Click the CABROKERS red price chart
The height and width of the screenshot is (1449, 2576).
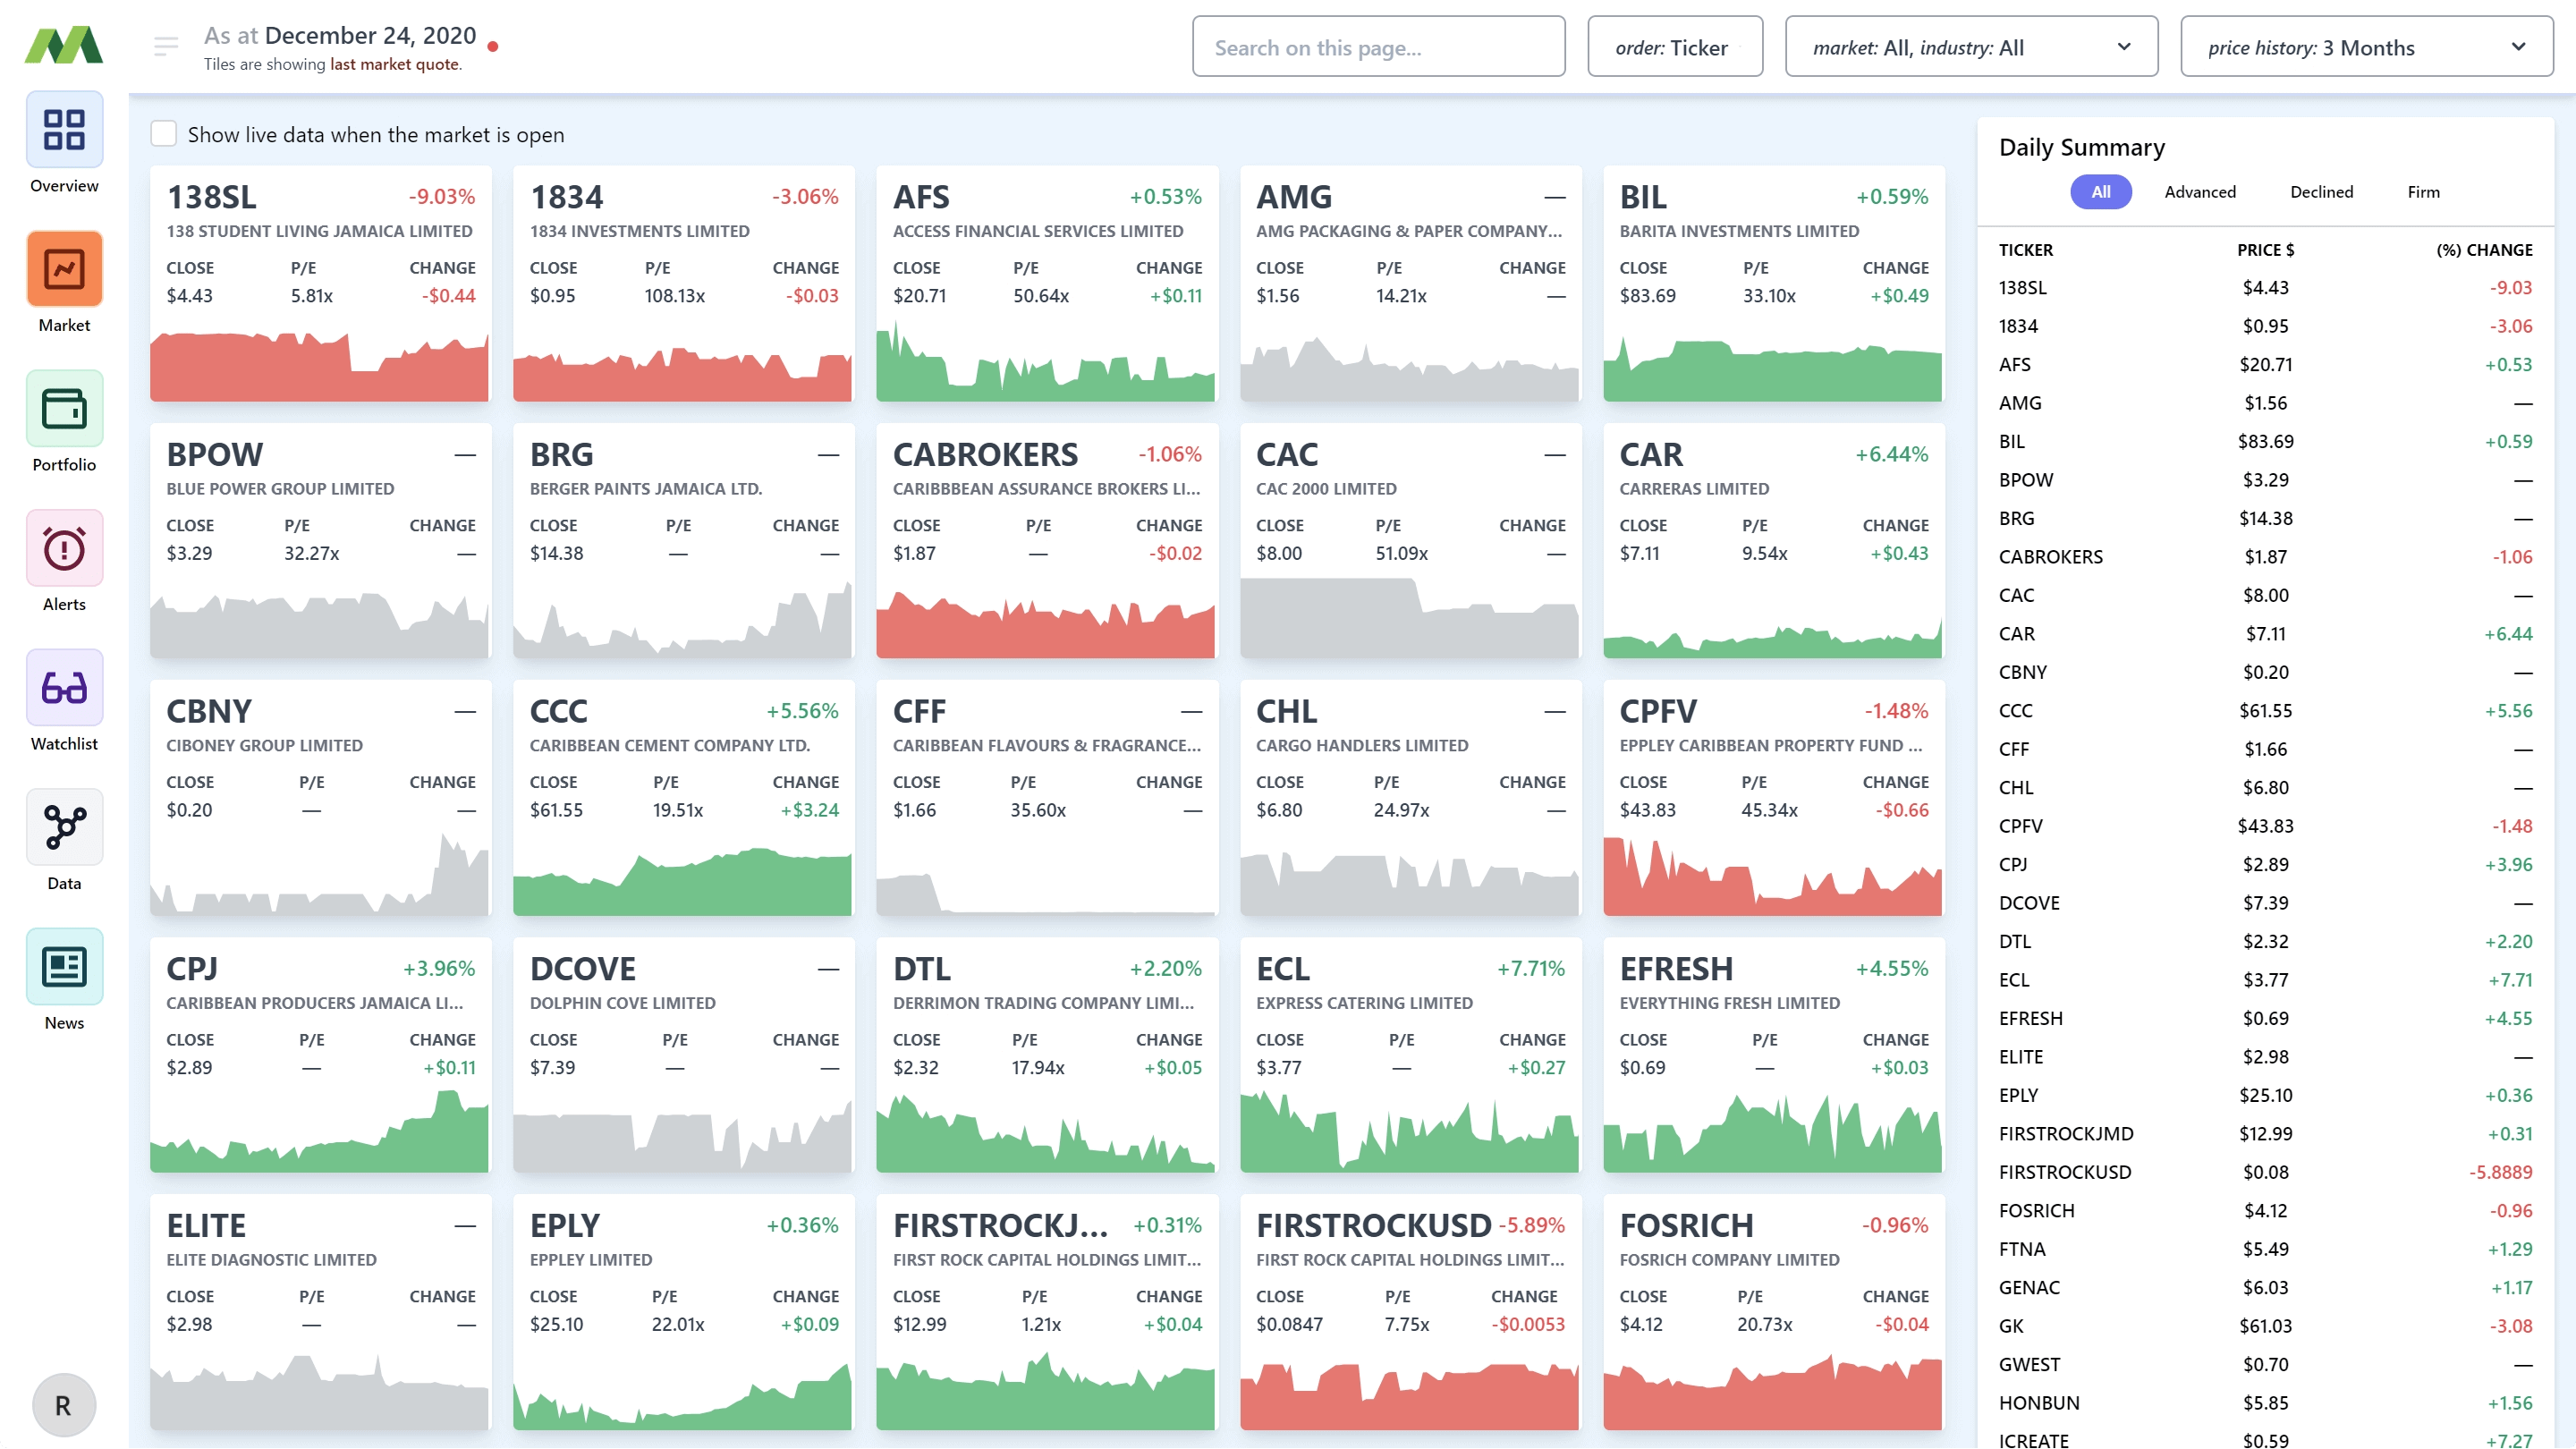tap(1046, 625)
